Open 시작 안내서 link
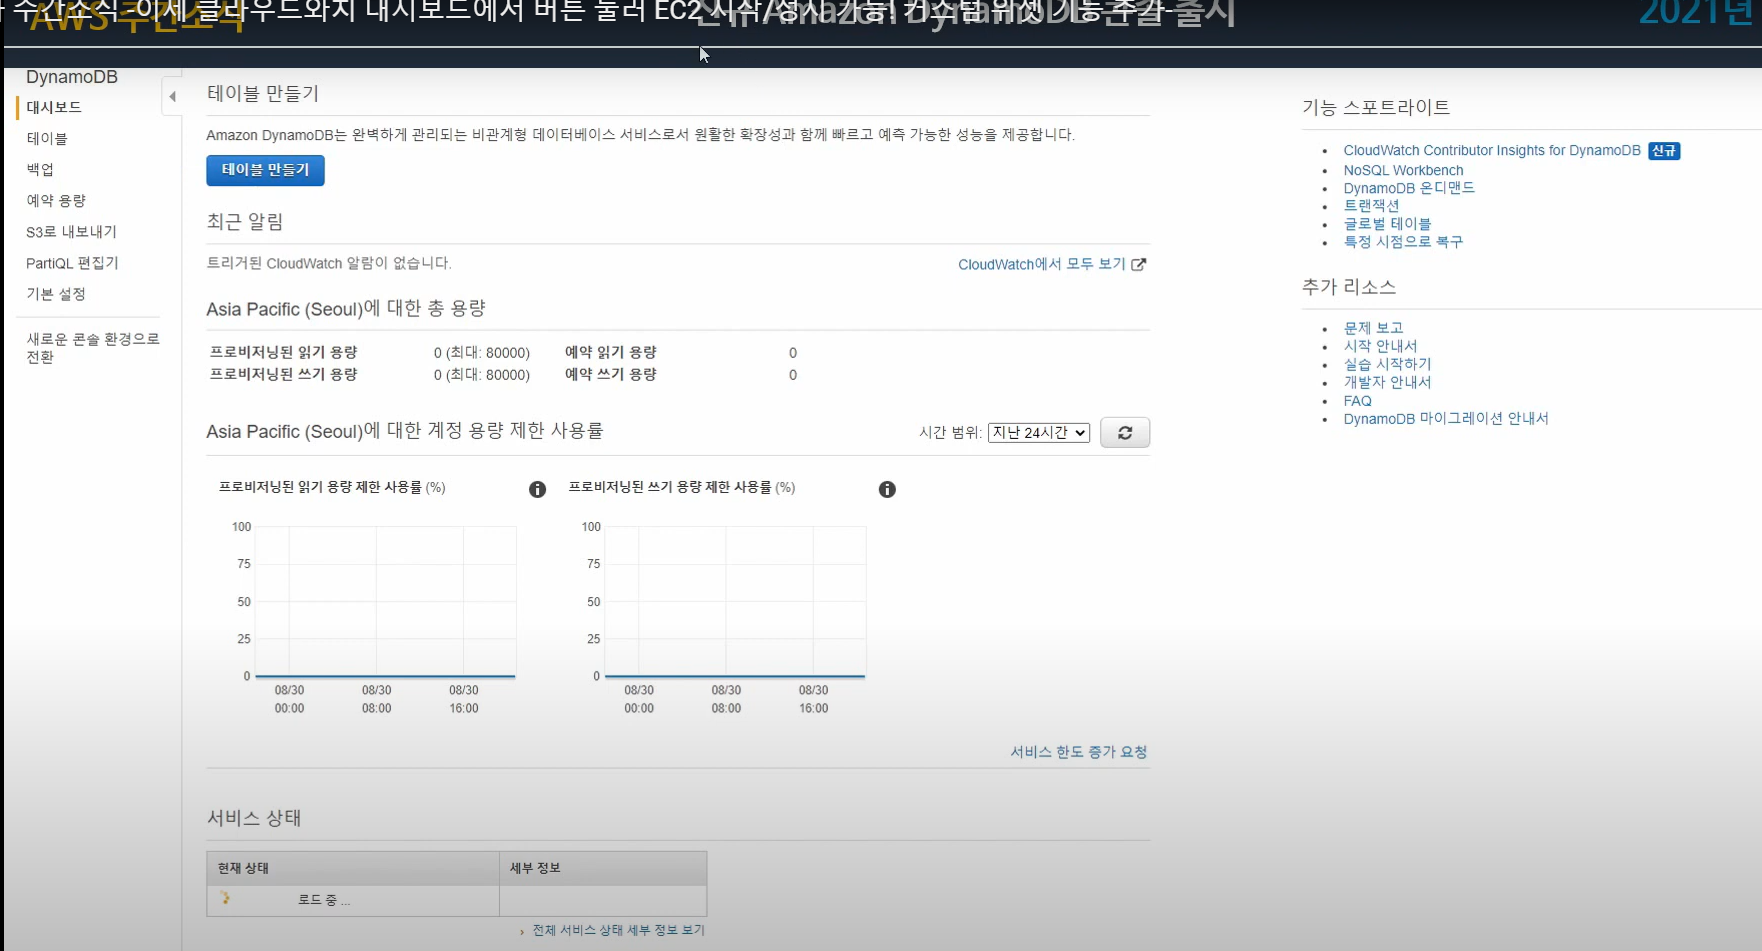 coord(1380,346)
